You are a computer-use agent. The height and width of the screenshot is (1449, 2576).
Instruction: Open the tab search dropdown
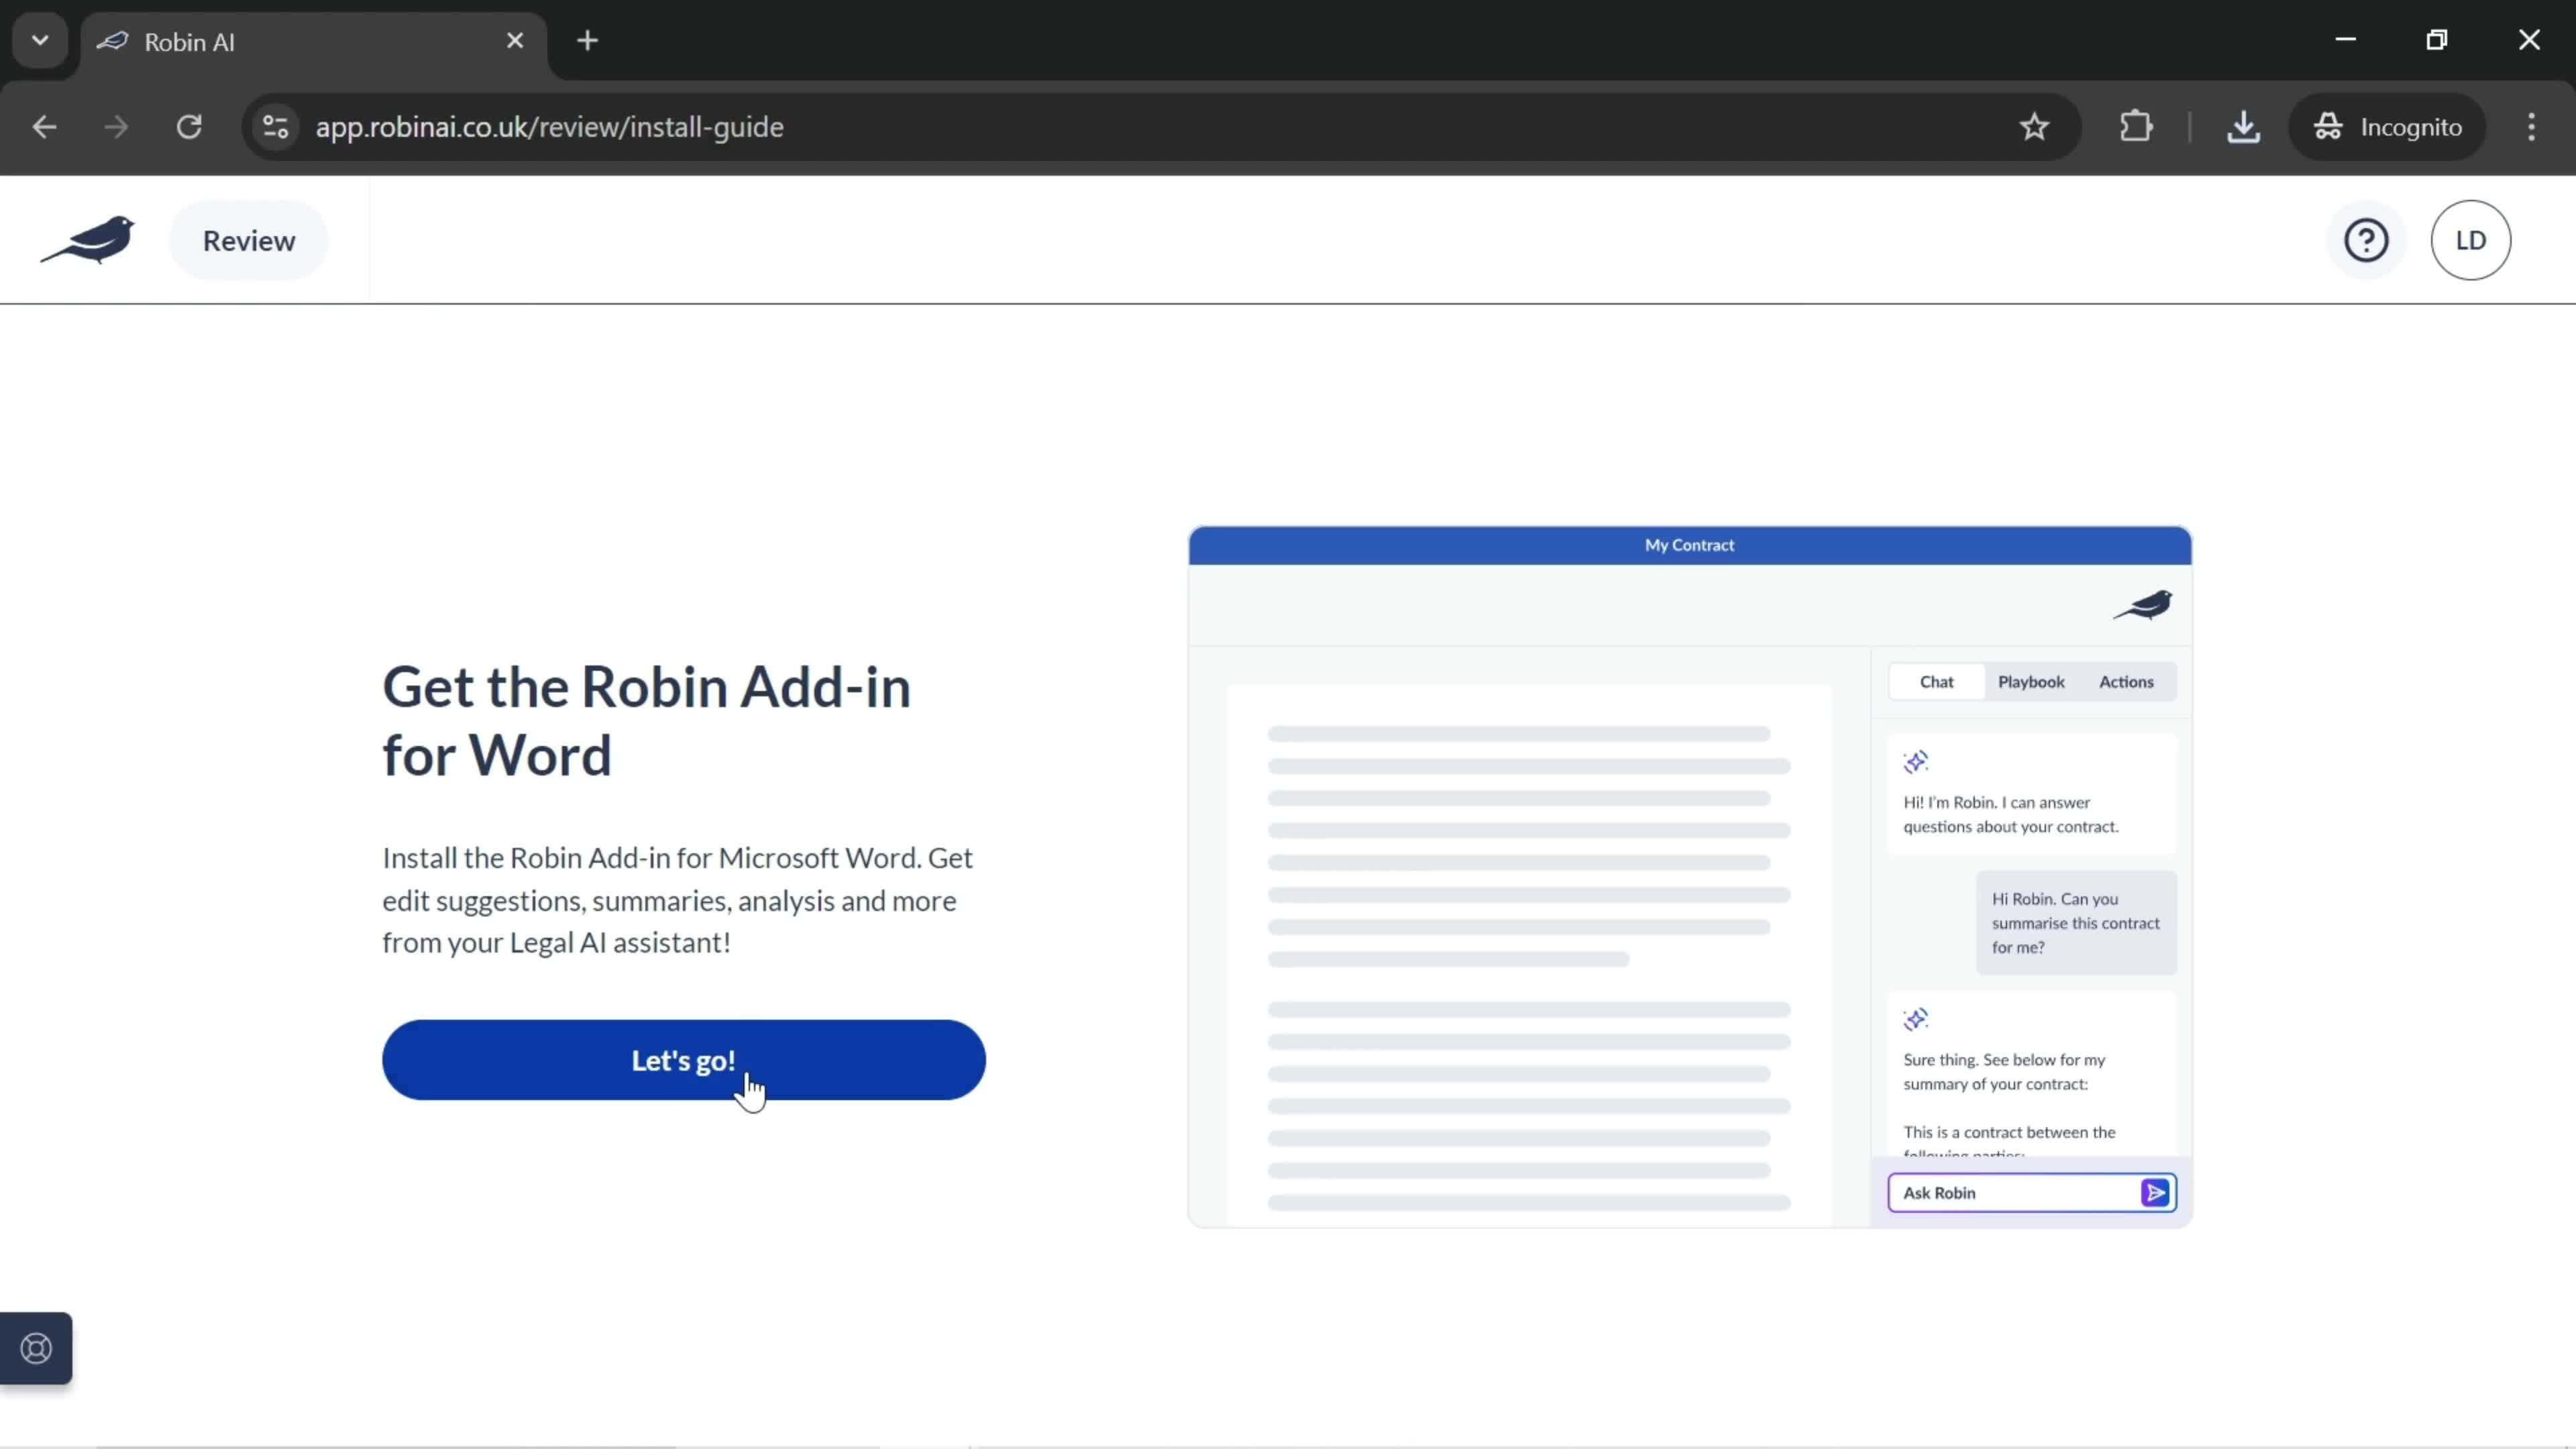coord(40,41)
